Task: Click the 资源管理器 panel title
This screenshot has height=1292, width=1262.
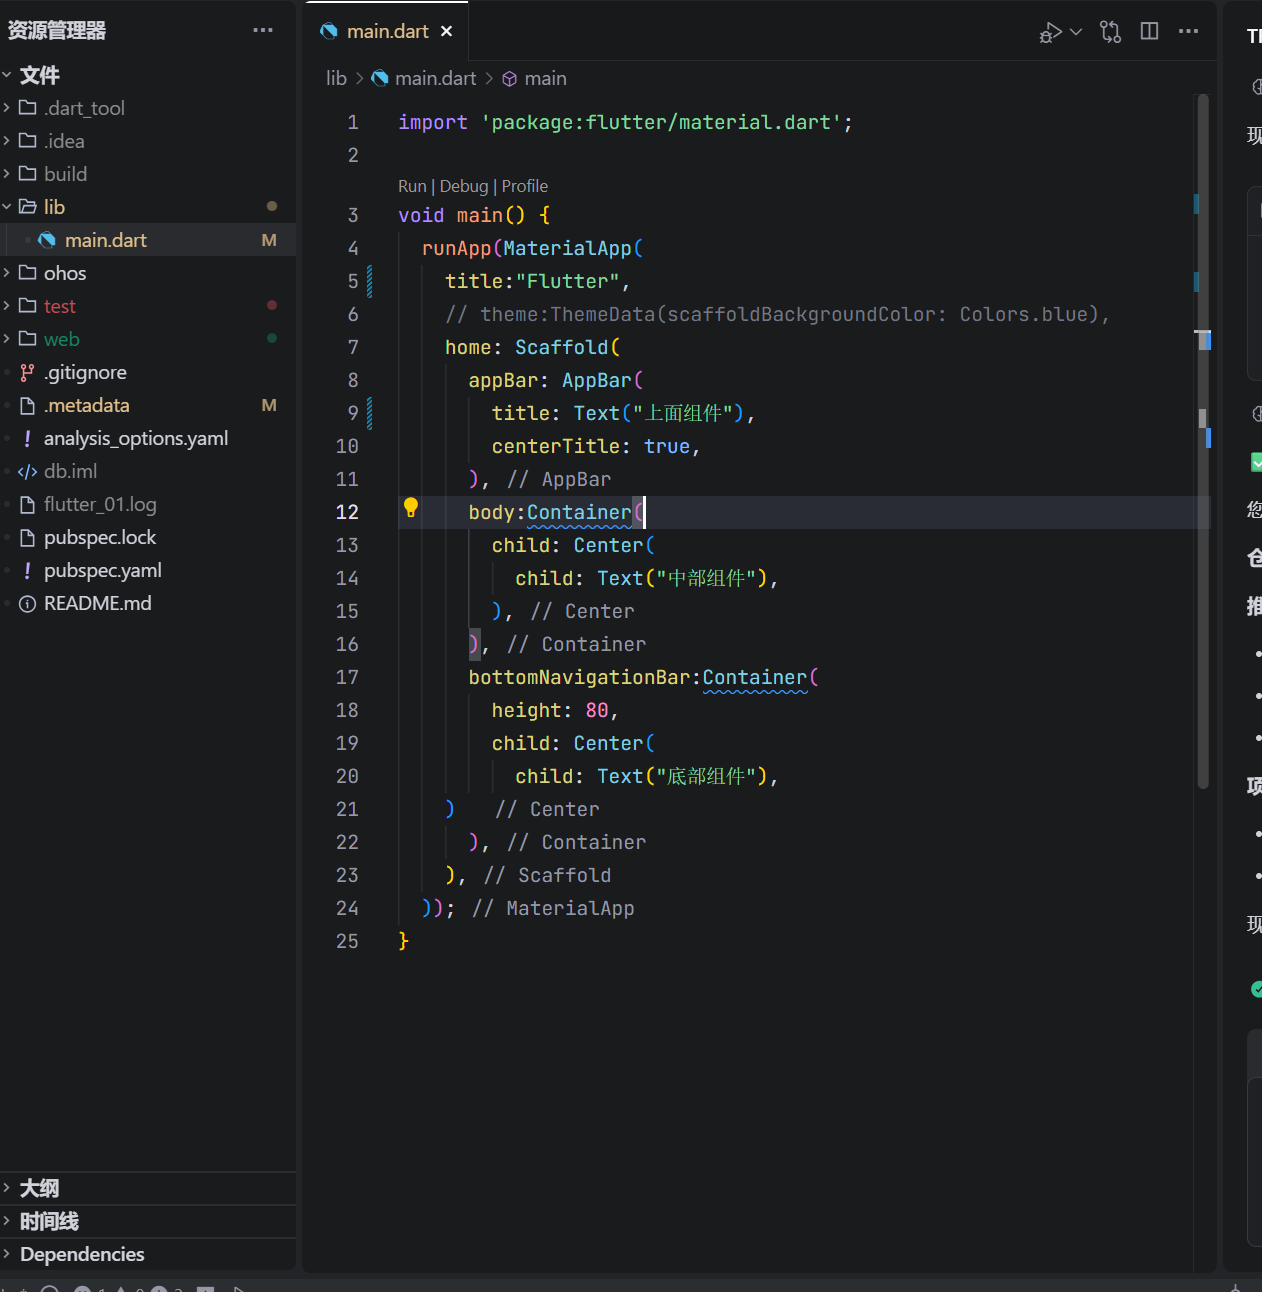Action: click(56, 31)
